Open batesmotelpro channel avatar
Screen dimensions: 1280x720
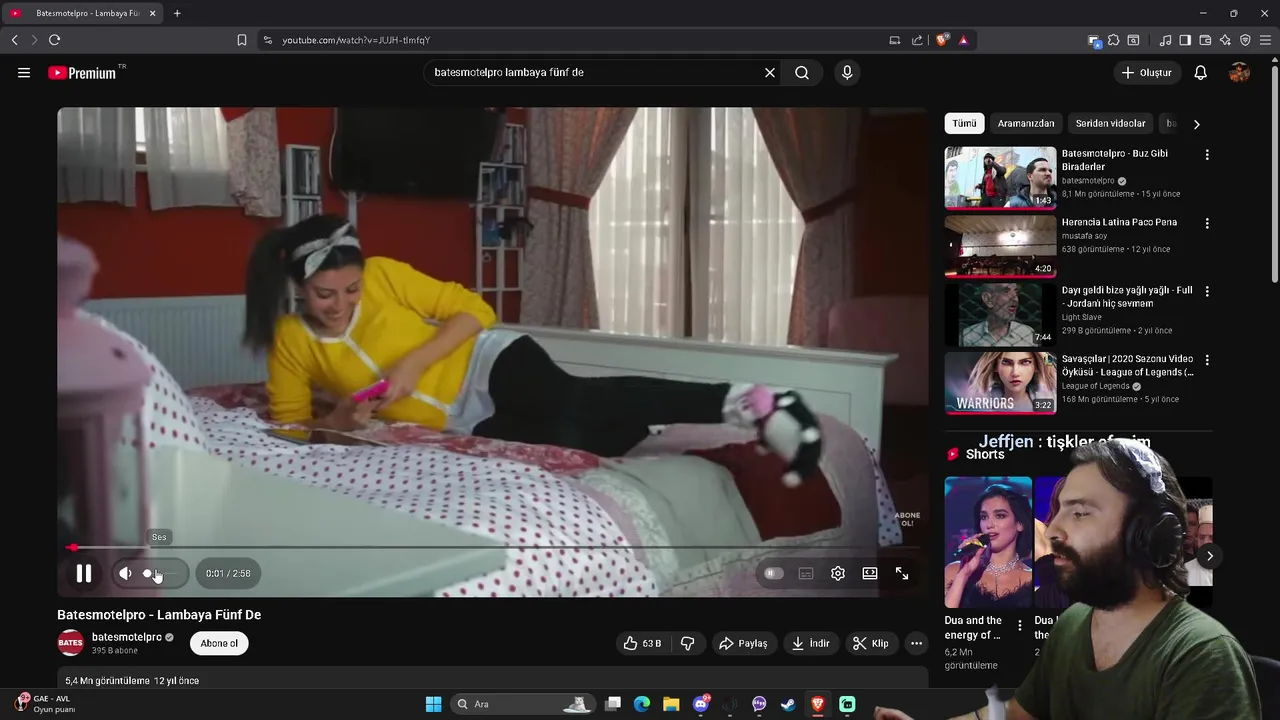point(70,643)
